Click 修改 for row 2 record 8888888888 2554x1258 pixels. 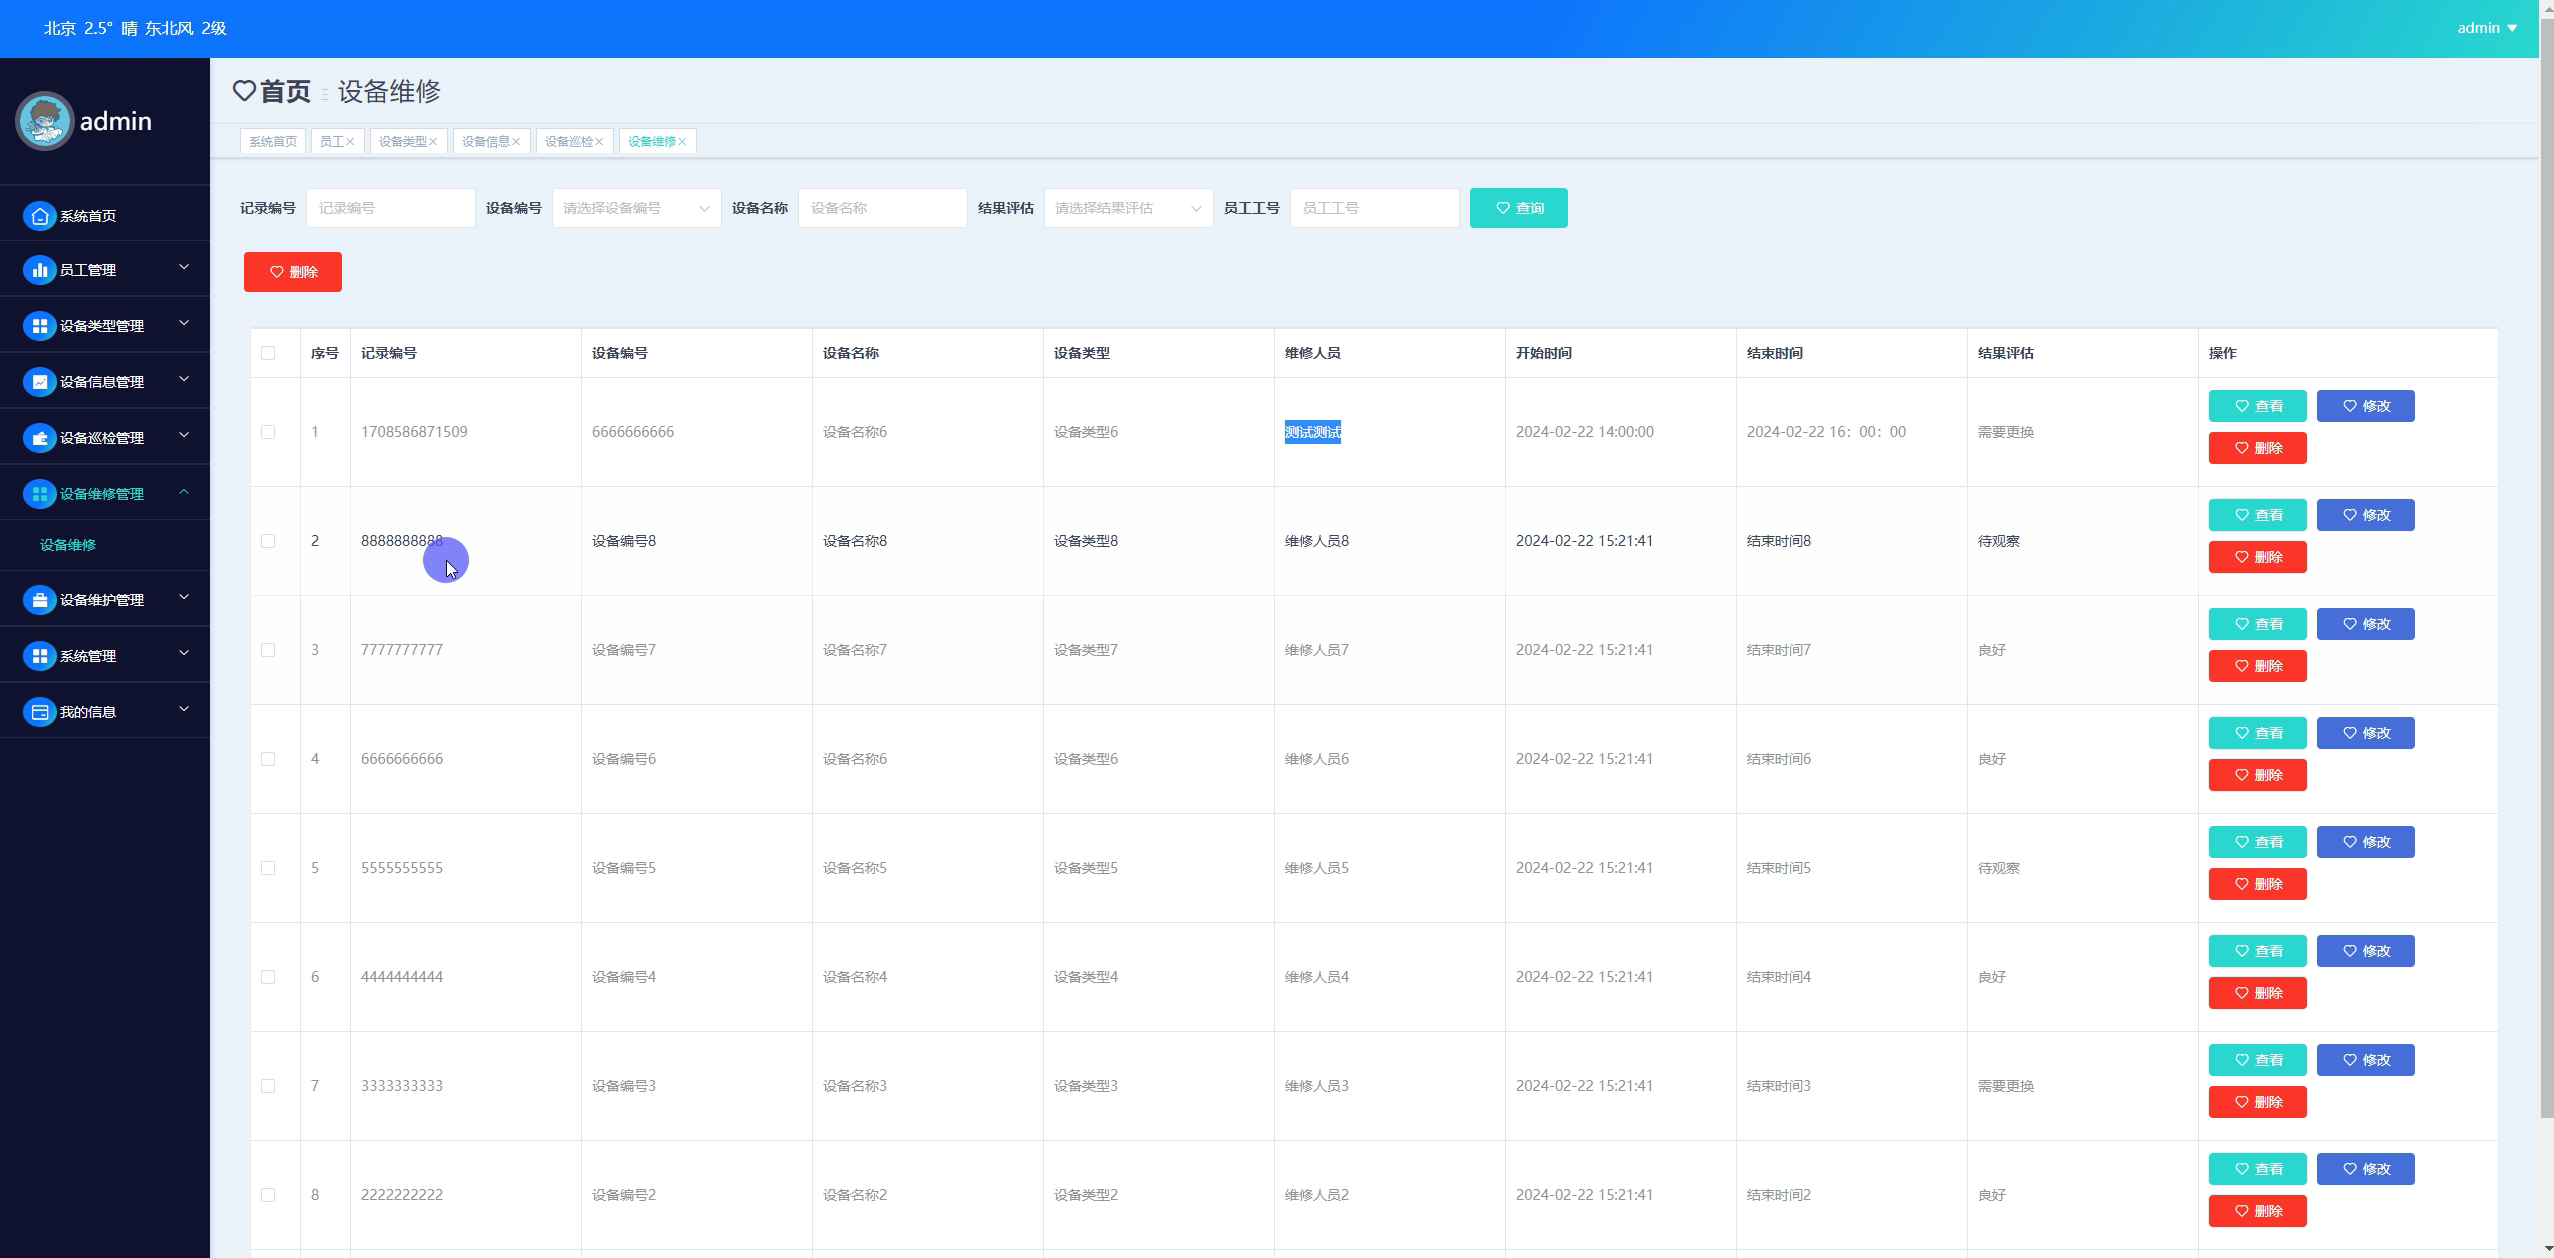(2364, 515)
